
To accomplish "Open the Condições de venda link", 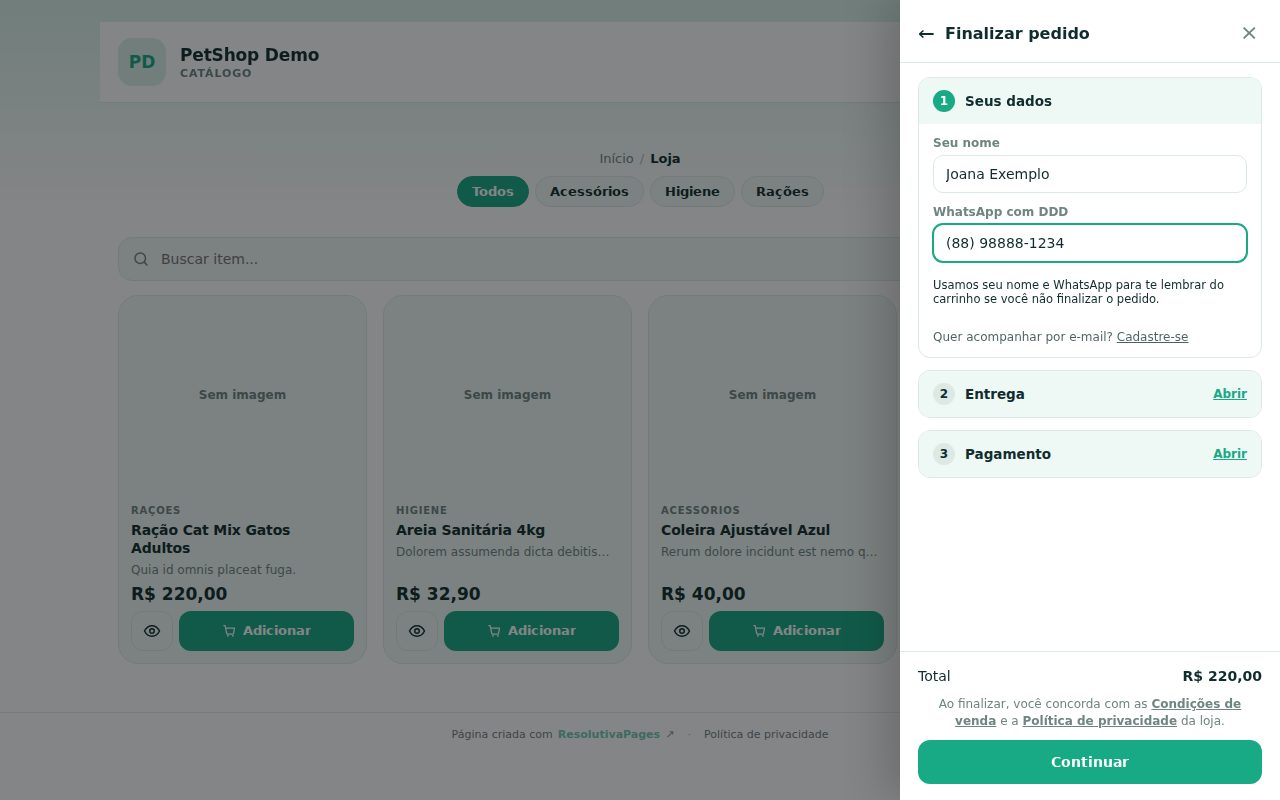I will coord(1098,712).
